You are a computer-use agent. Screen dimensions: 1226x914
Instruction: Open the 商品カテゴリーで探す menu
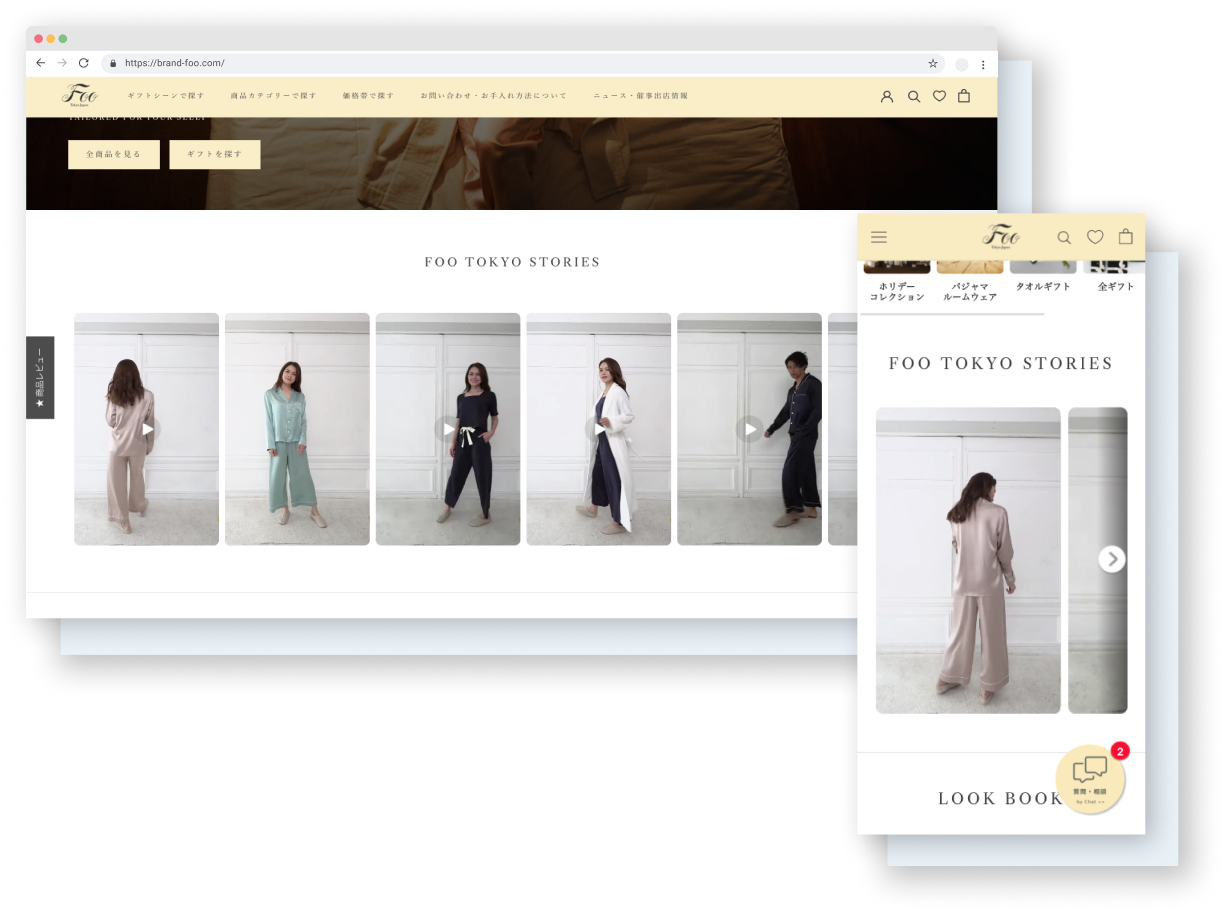coord(273,96)
